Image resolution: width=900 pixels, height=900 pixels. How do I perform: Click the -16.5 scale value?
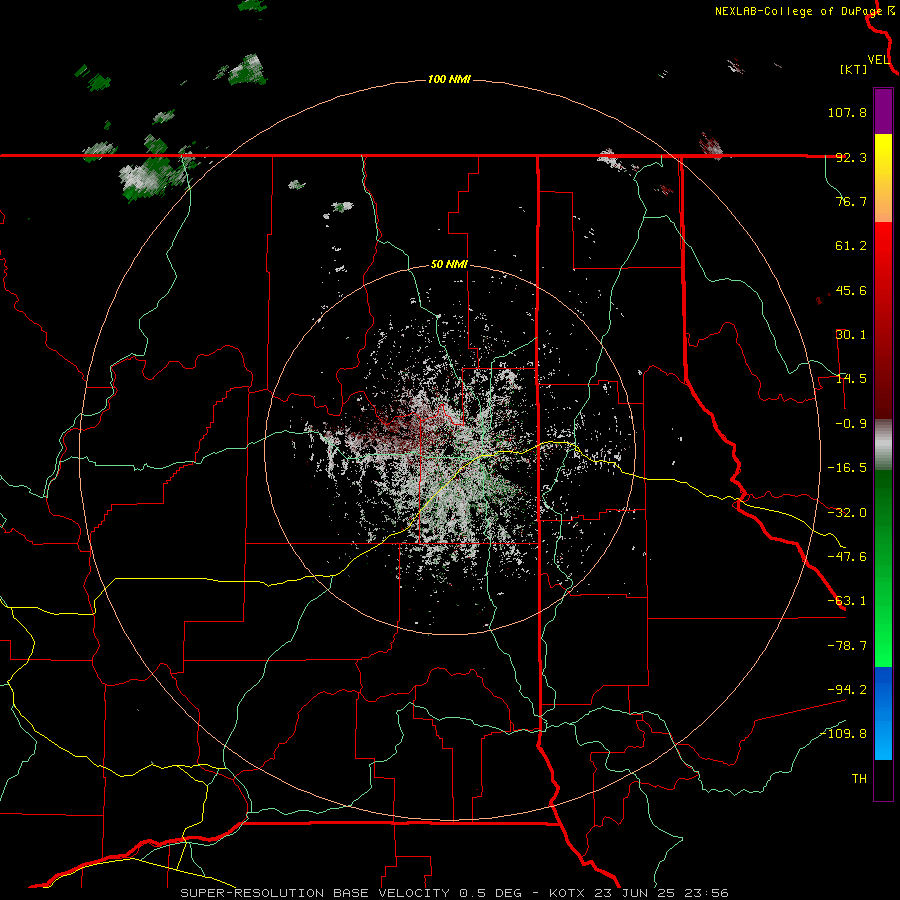coord(847,468)
